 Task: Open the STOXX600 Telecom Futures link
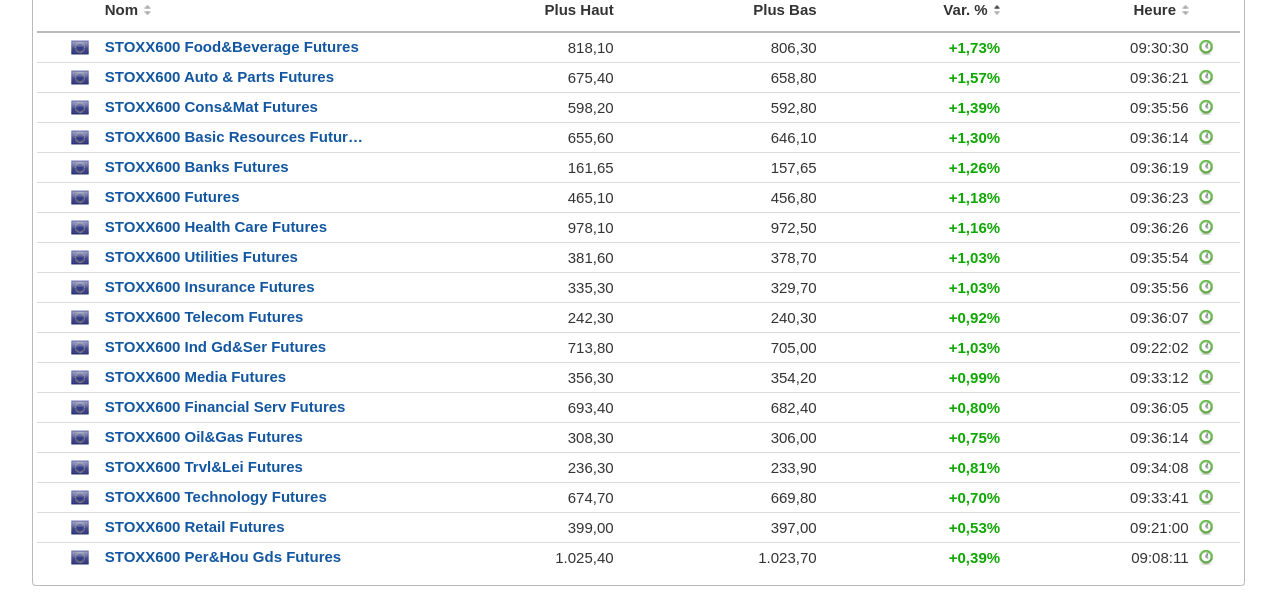pos(204,317)
